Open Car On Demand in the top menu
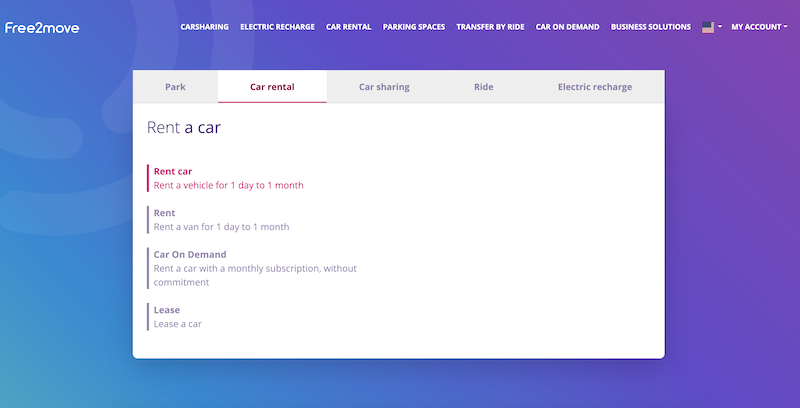800x408 pixels. pyautogui.click(x=567, y=27)
